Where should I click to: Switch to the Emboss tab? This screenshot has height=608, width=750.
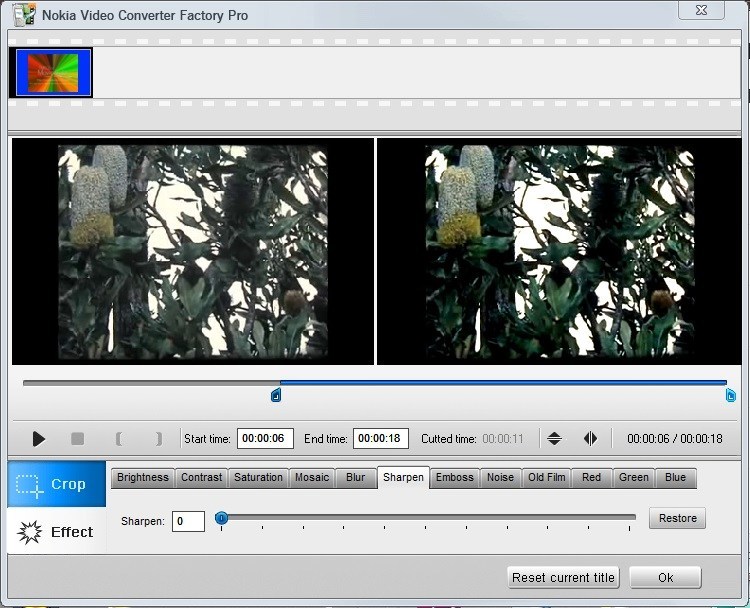tap(454, 477)
